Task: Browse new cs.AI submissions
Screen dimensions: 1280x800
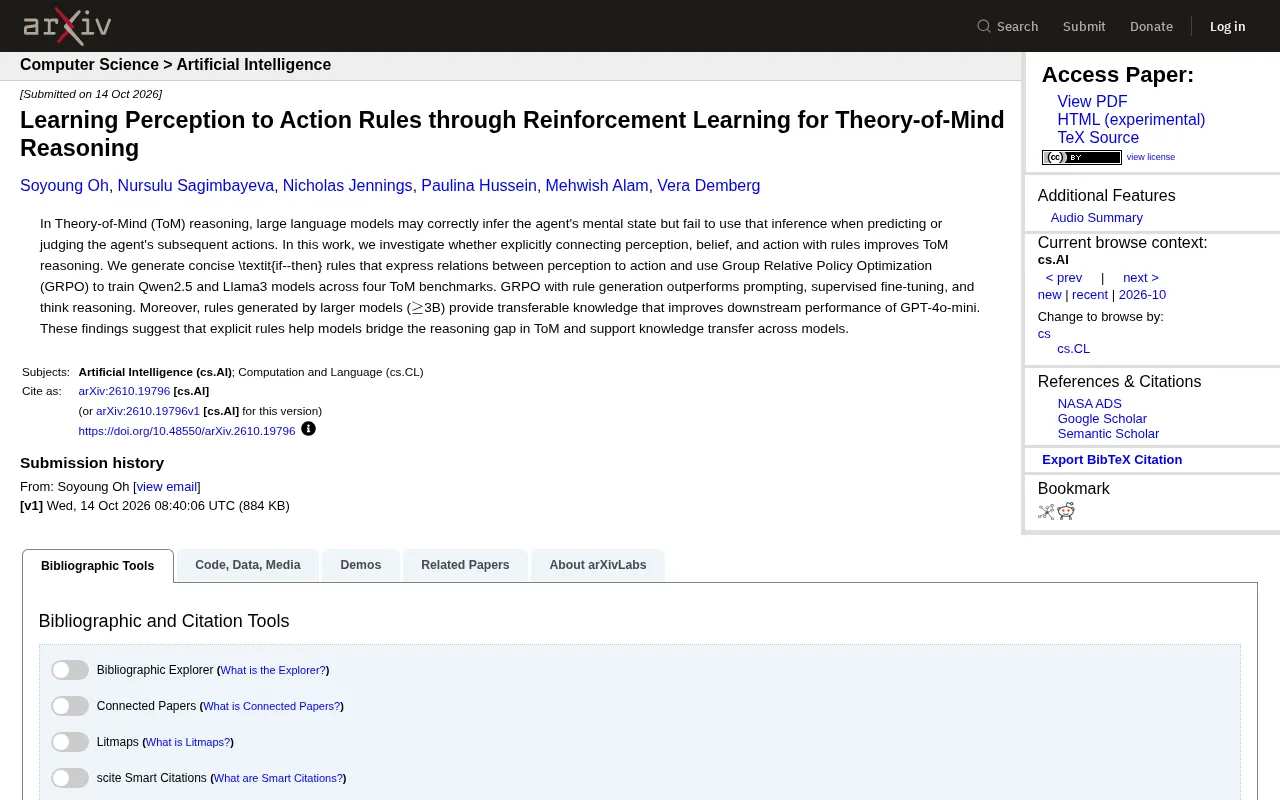Action: click(x=1049, y=295)
